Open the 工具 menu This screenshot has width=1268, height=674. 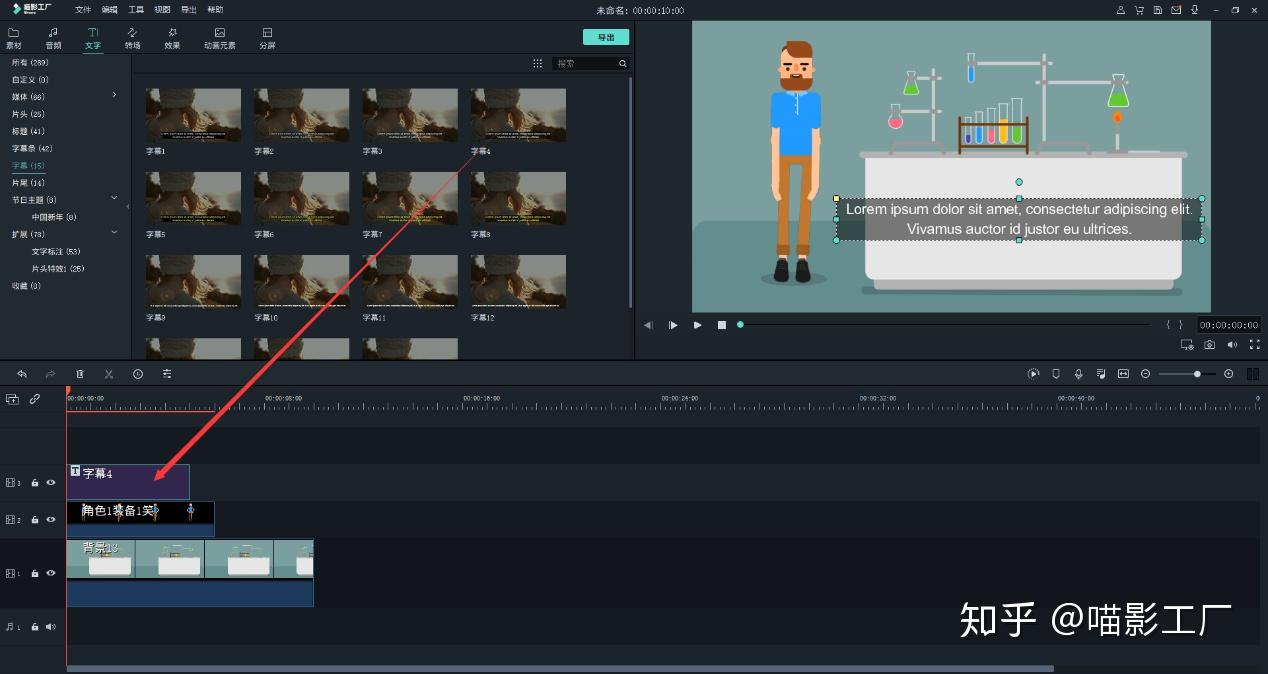(x=136, y=9)
